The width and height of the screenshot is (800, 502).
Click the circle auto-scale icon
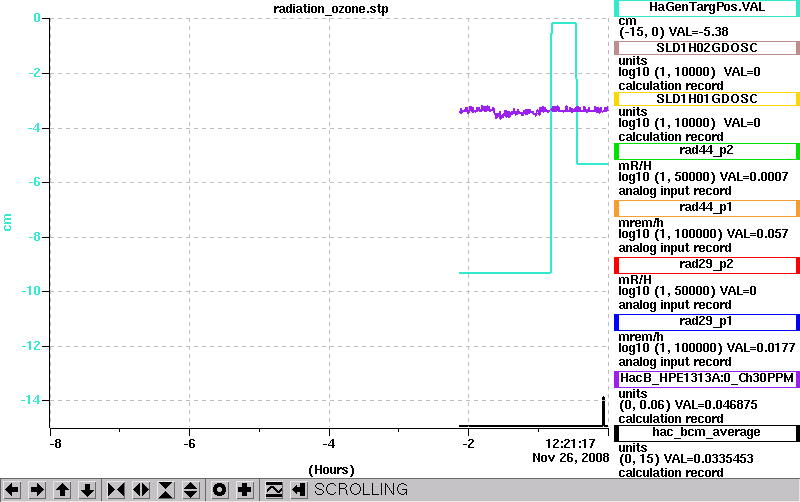pos(220,490)
